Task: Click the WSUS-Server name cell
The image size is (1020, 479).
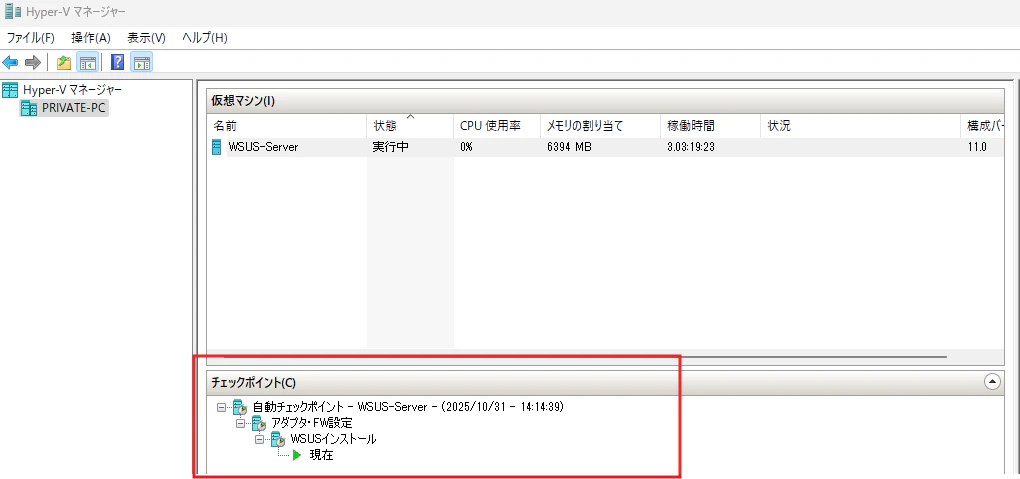Action: [263, 147]
